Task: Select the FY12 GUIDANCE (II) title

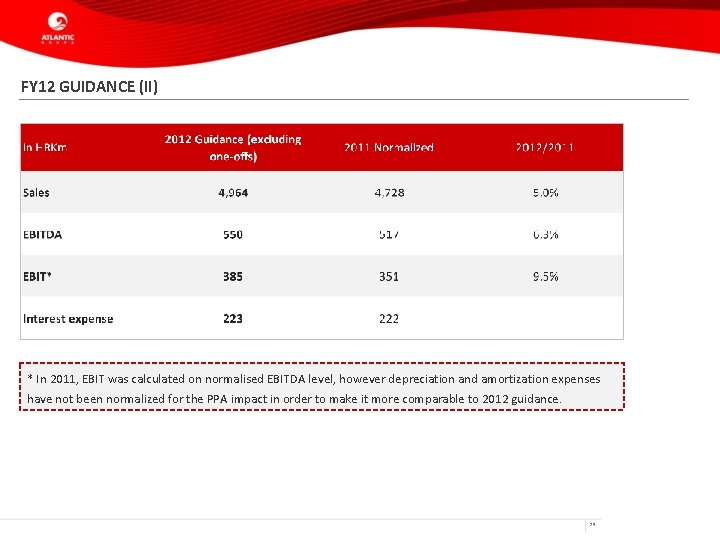Action: click(89, 86)
